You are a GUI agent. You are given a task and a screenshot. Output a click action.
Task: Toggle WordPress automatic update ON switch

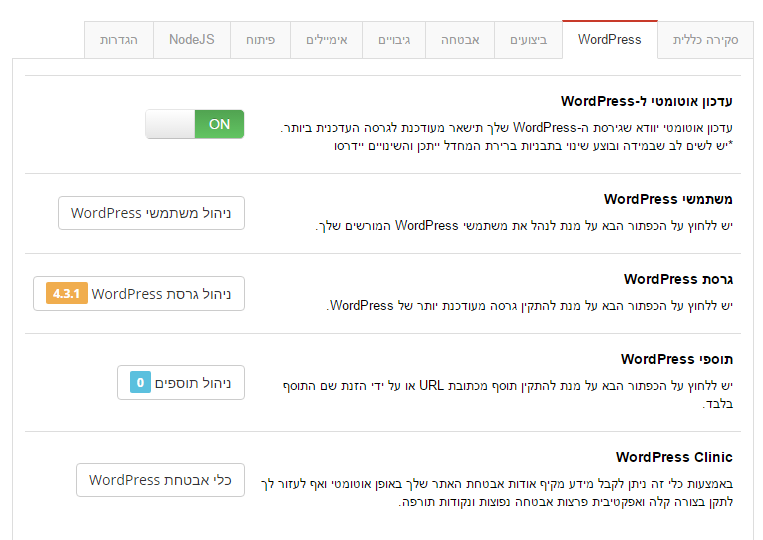(195, 124)
